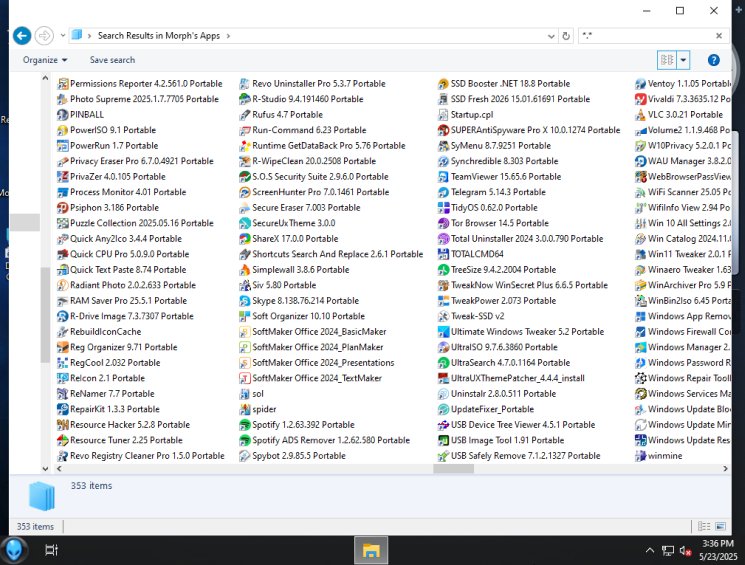Click the File Explorer taskbar button
745x565 pixels.
371,550
